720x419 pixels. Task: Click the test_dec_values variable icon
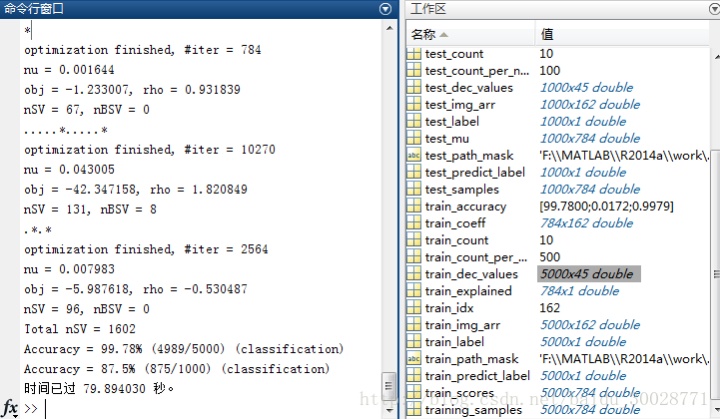(413, 88)
